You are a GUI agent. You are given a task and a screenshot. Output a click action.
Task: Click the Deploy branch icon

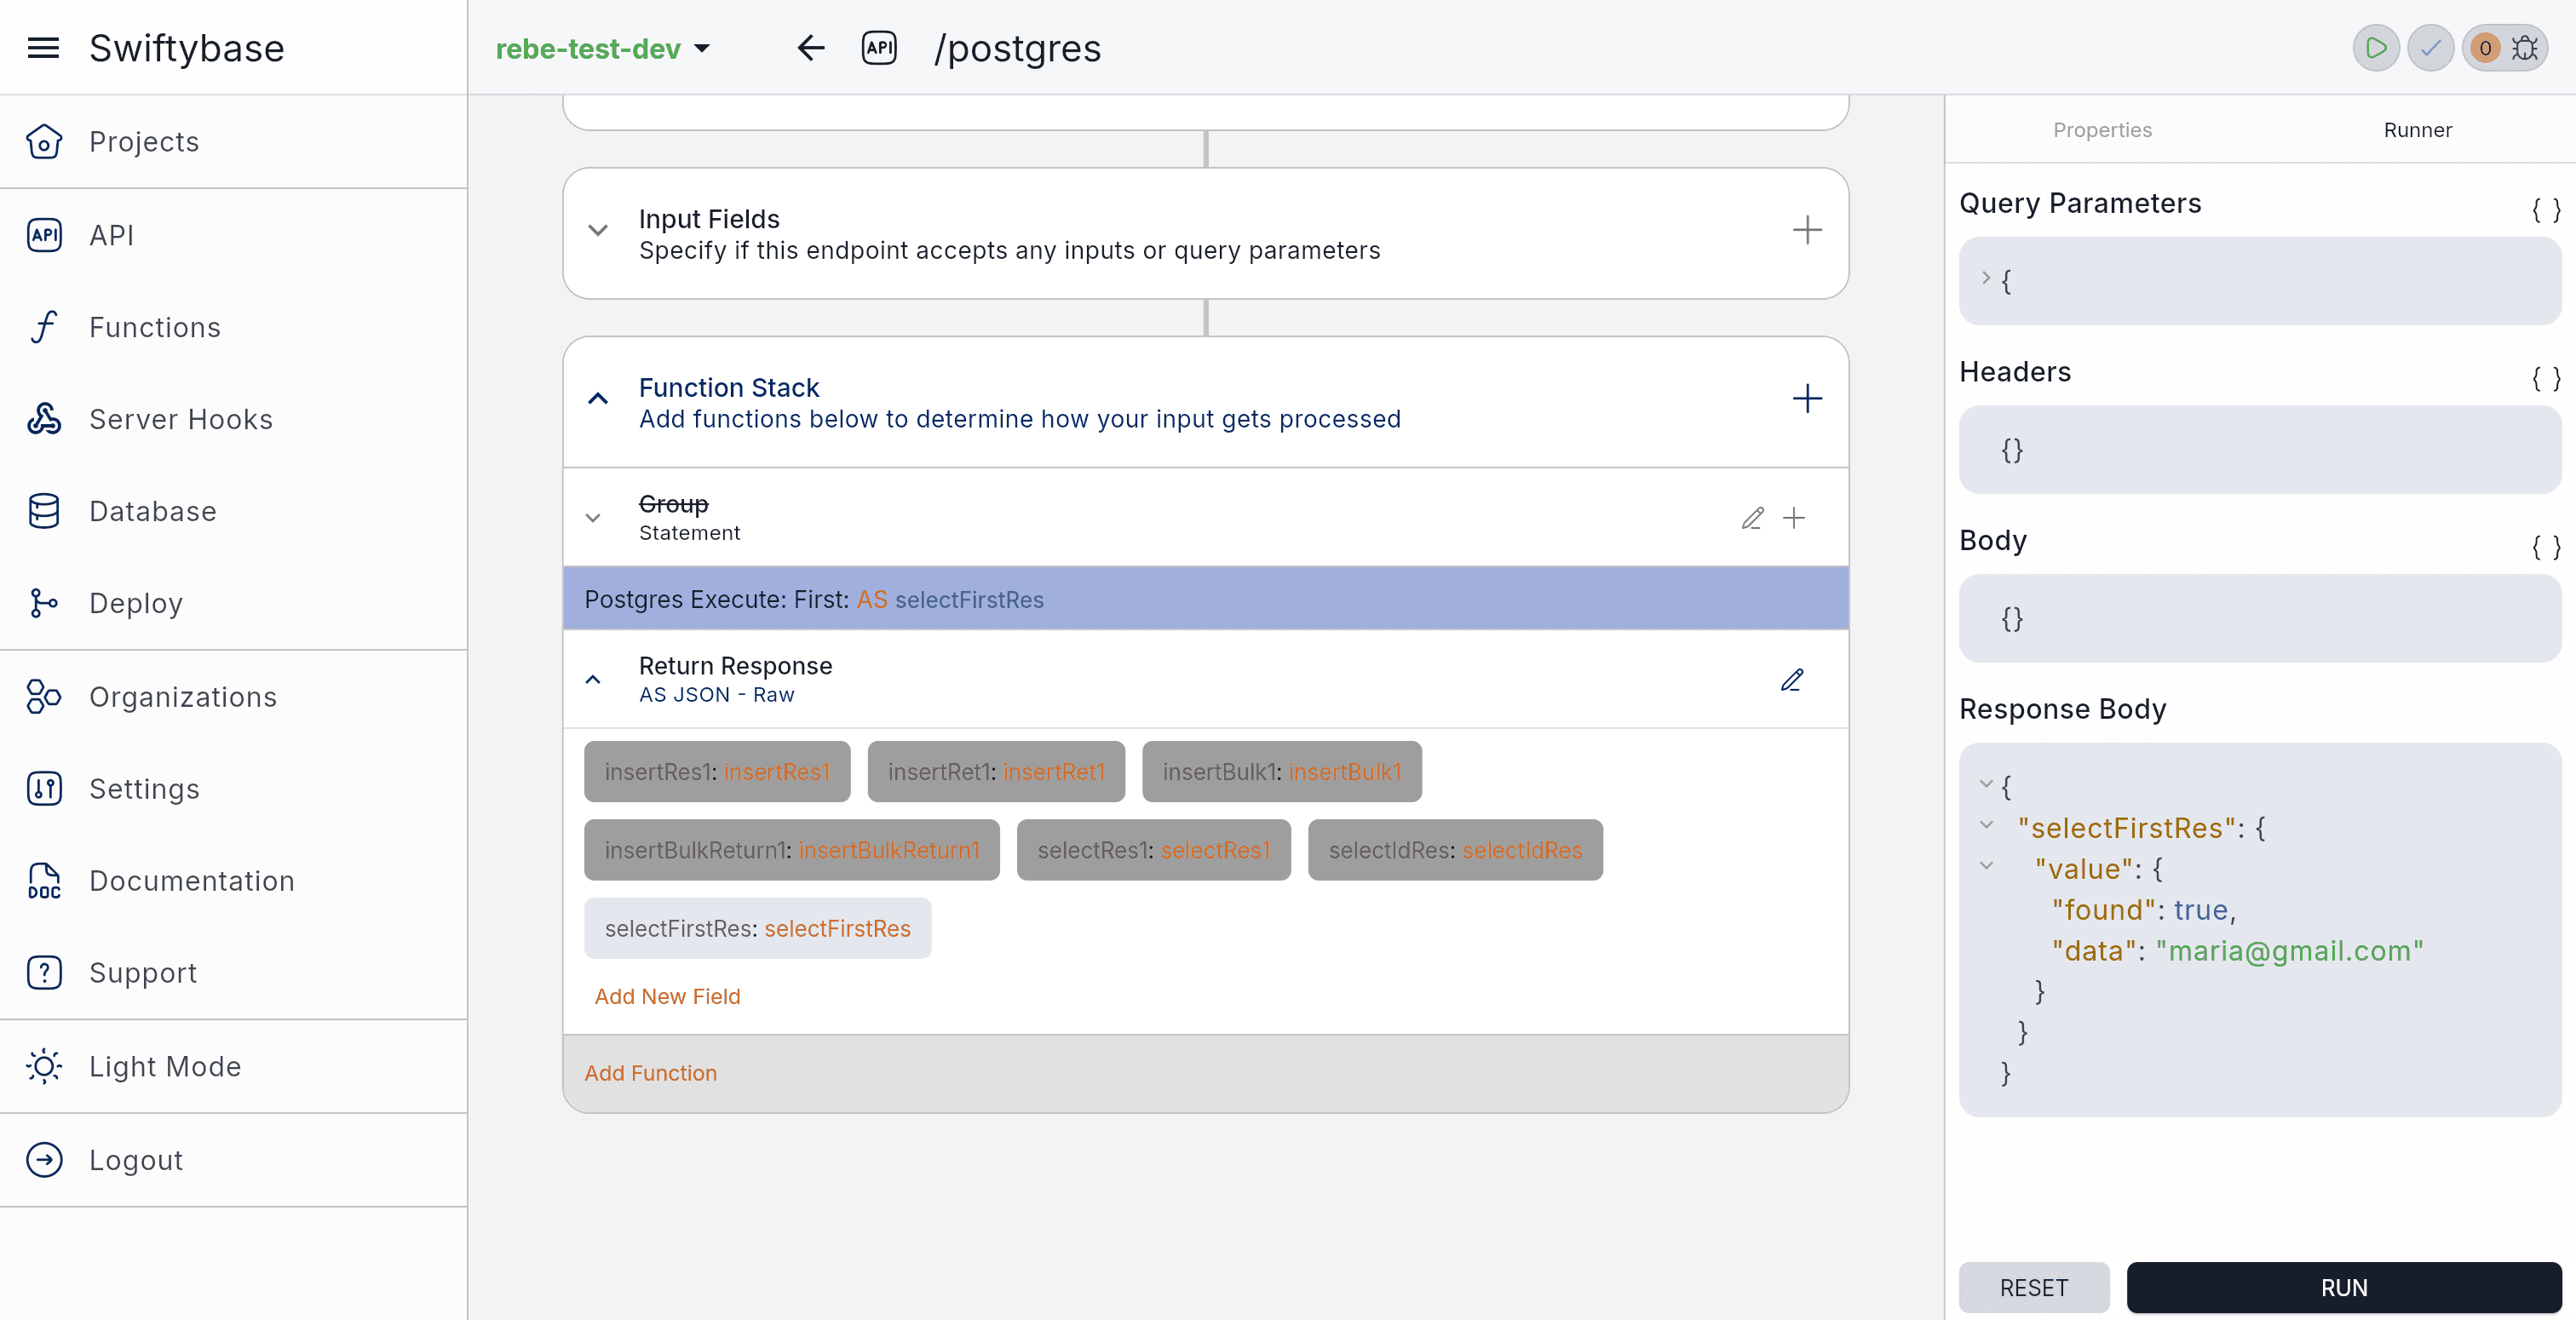tap(44, 603)
